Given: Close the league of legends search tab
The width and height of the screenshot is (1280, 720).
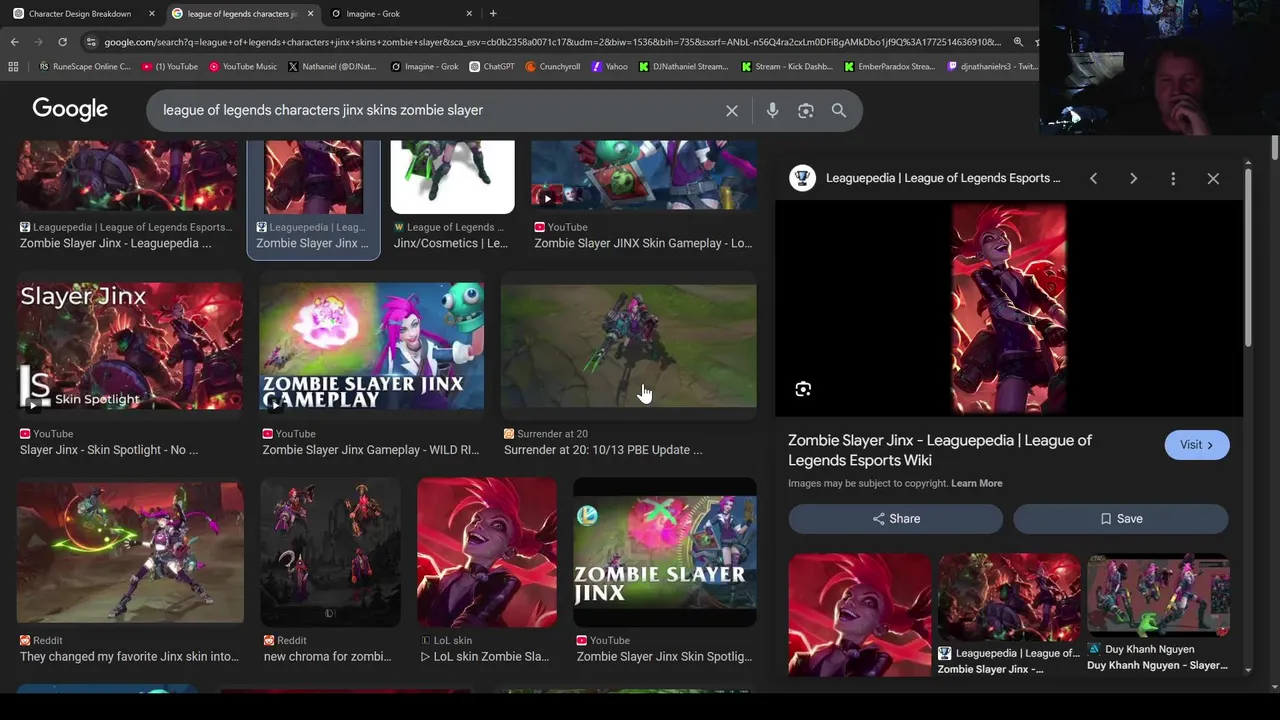Looking at the screenshot, I should click(310, 14).
